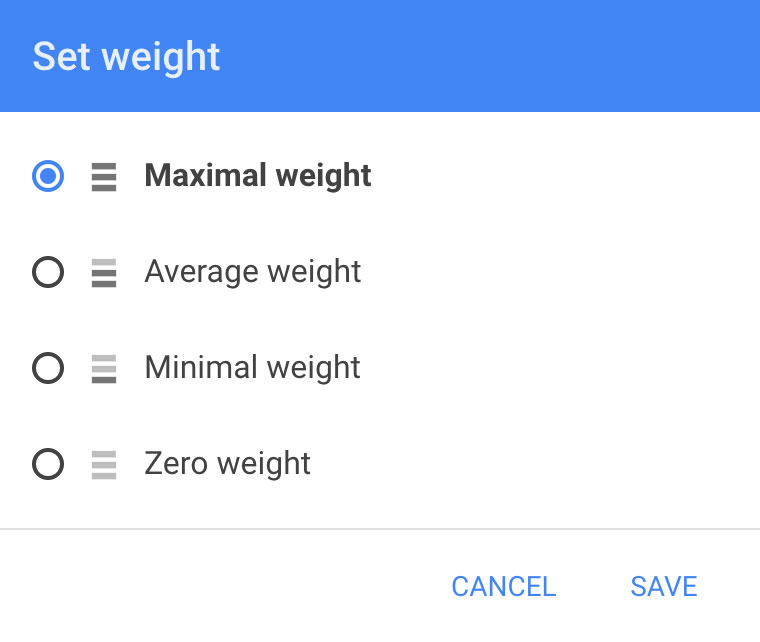The image size is (760, 642).
Task: Click the "Zero weight" label text
Action: (227, 464)
